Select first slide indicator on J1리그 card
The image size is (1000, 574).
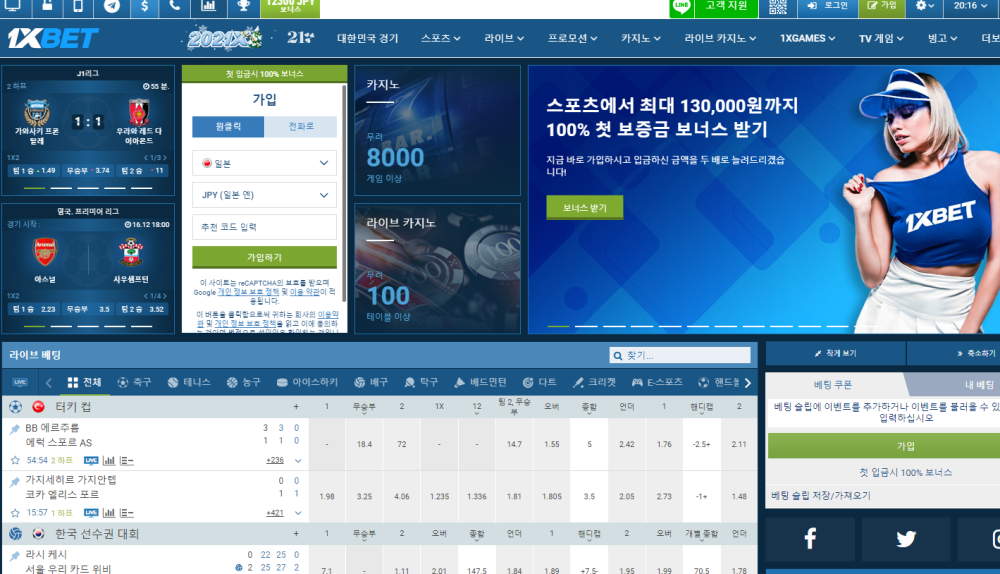(x=34, y=188)
